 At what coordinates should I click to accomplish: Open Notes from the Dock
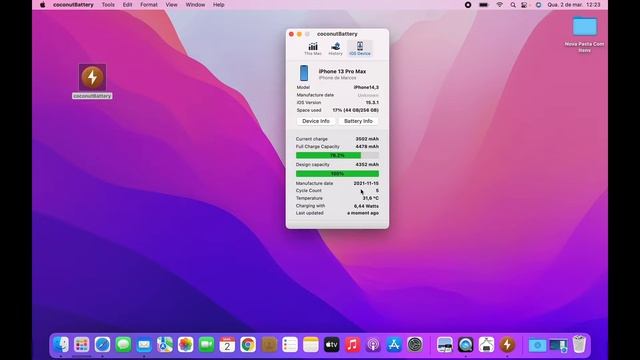pyautogui.click(x=311, y=345)
